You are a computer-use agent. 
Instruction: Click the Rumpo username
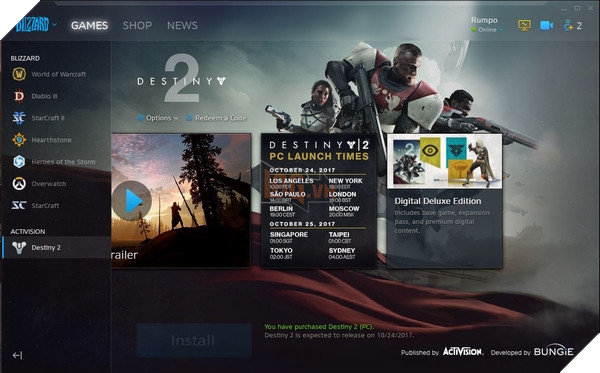[484, 20]
